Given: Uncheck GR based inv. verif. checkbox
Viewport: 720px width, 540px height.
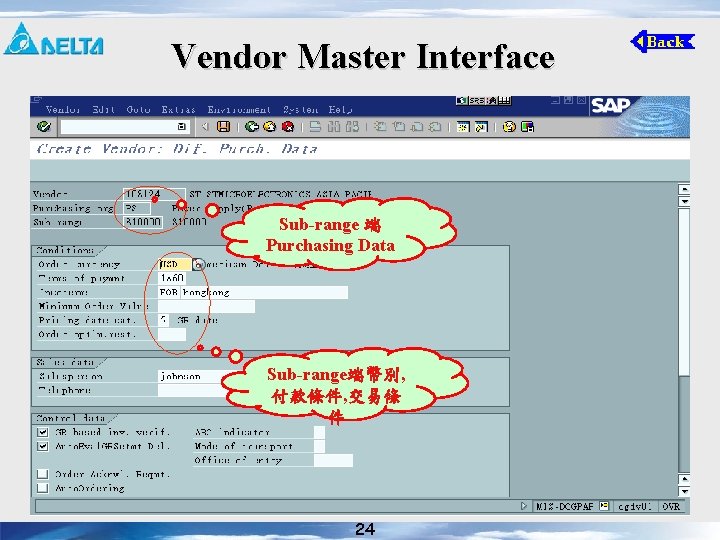Looking at the screenshot, I should pos(43,432).
